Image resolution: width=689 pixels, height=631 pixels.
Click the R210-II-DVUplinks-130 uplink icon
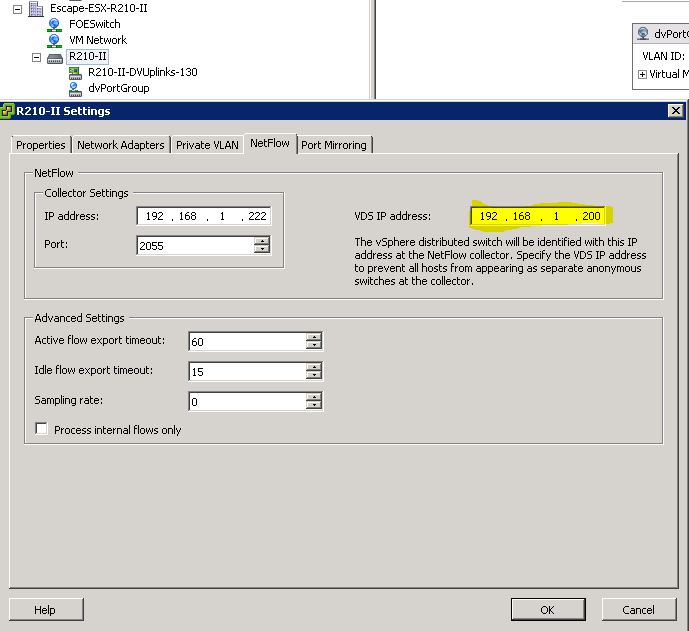pyautogui.click(x=75, y=73)
